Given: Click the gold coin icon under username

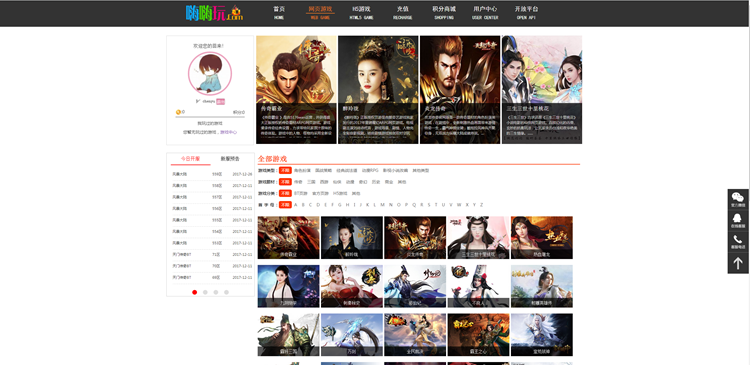Looking at the screenshot, I should (x=178, y=112).
